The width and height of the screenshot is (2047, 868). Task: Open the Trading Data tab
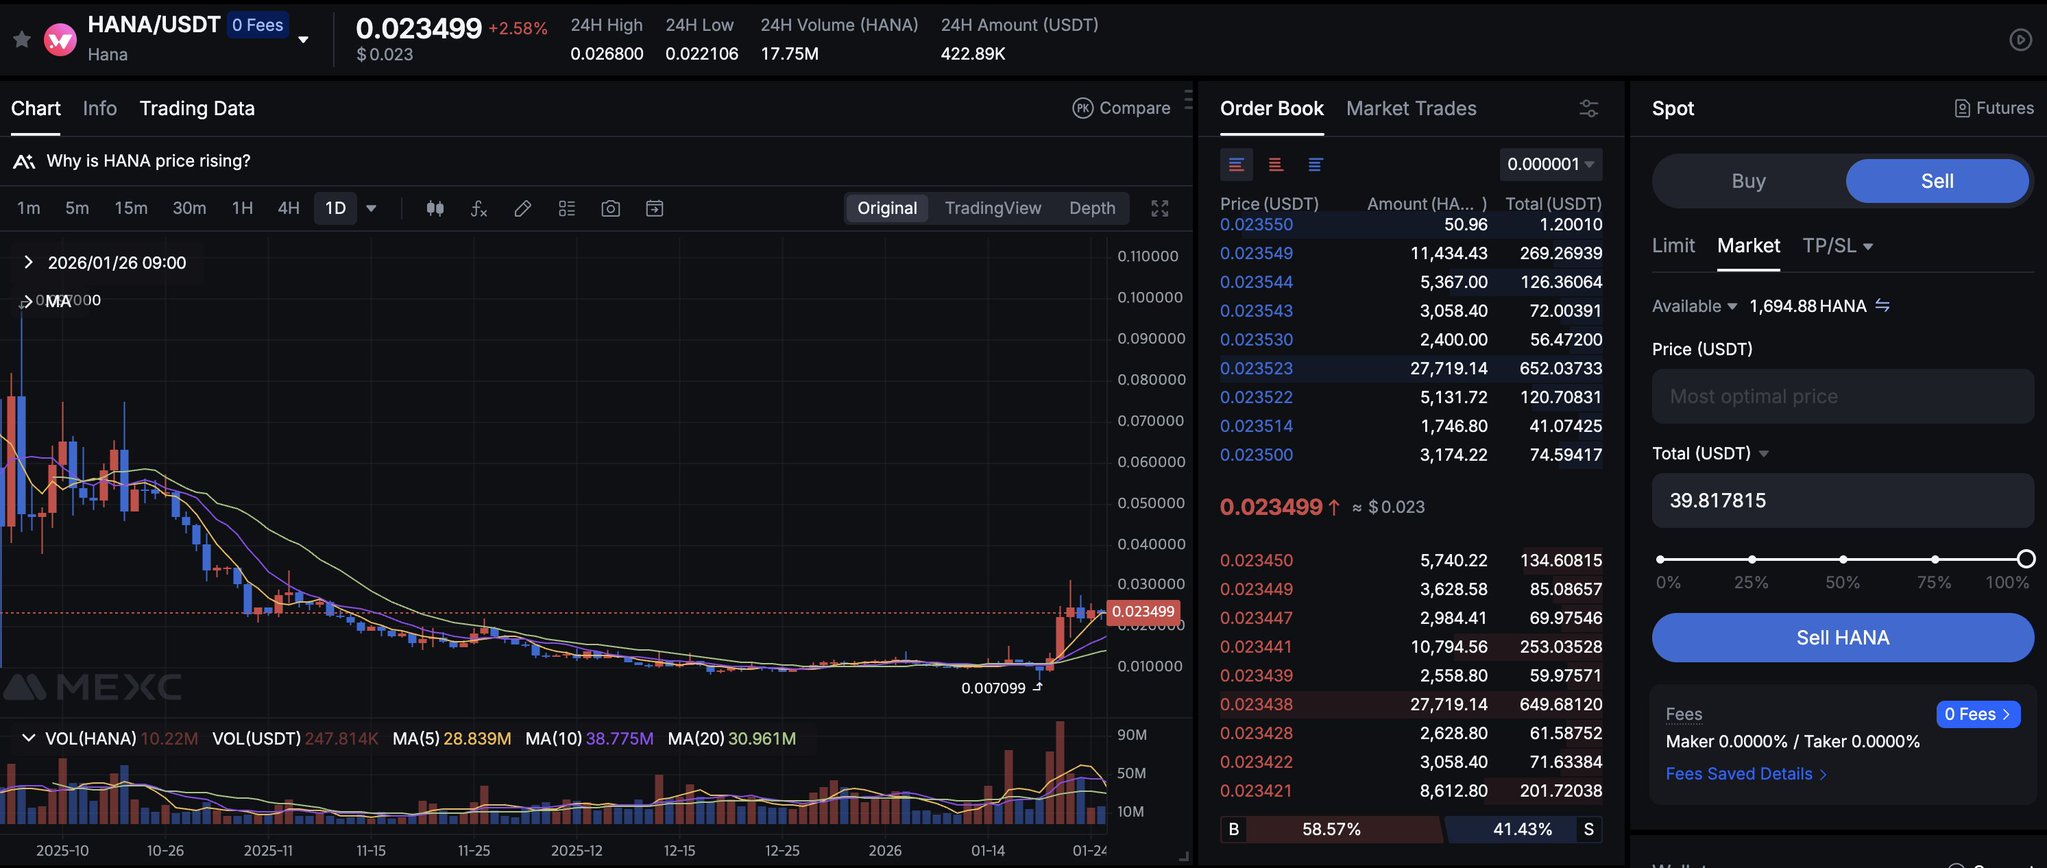tap(197, 108)
